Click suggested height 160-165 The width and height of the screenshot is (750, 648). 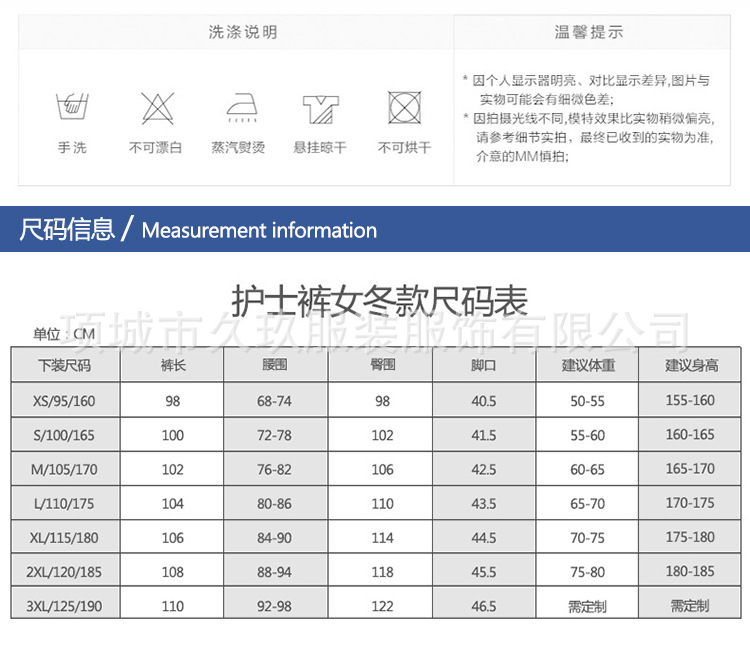point(690,434)
